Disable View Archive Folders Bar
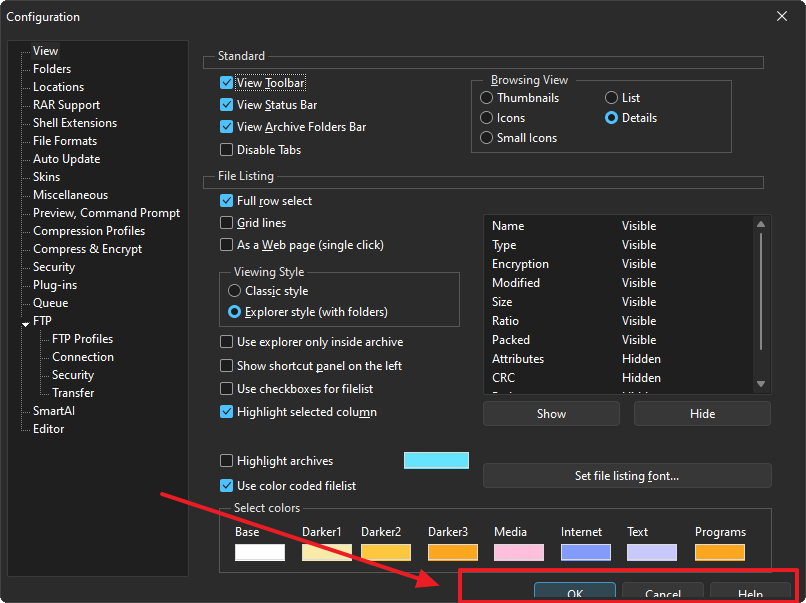The image size is (806, 603). pyautogui.click(x=226, y=127)
